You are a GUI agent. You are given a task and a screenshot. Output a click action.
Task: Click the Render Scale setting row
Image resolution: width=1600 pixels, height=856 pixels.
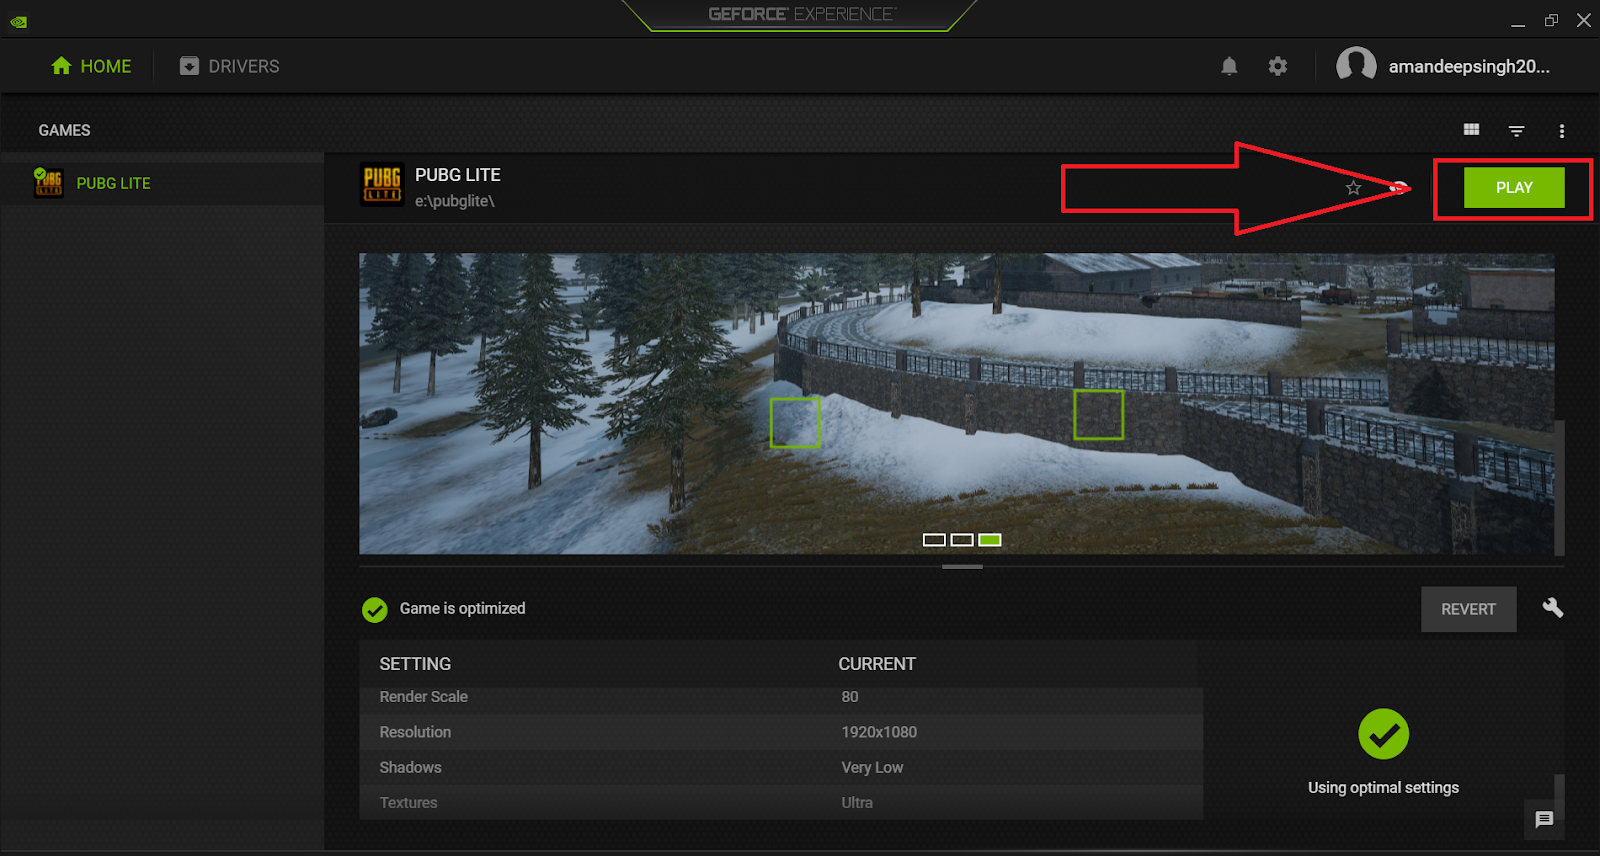(781, 697)
